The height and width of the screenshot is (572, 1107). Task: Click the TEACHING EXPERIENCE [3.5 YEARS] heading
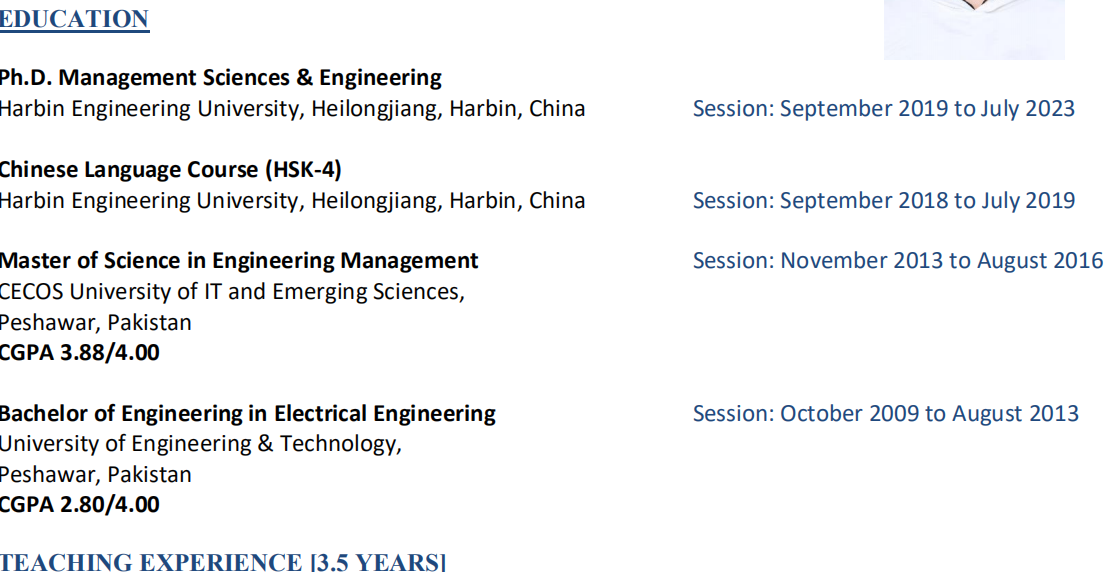[223, 562]
